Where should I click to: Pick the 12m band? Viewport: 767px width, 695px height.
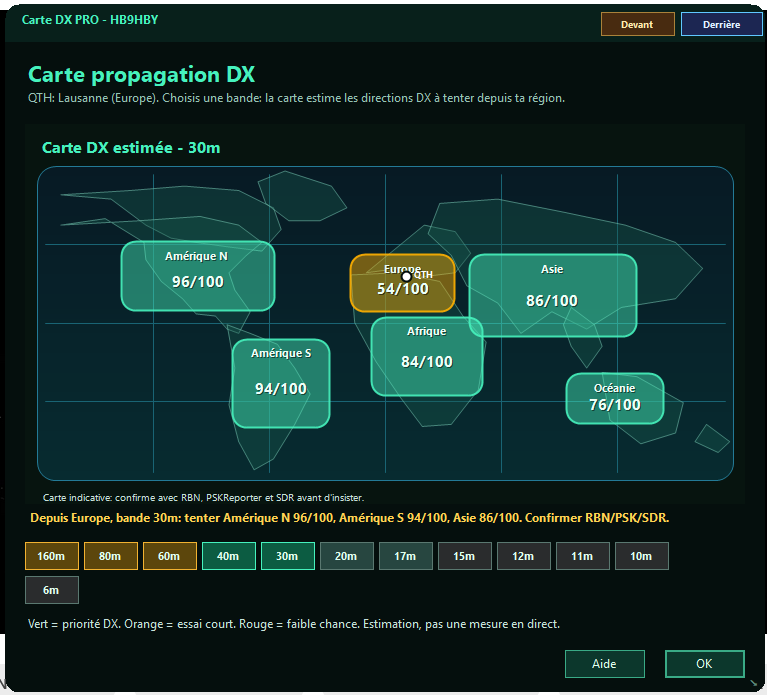[523, 556]
